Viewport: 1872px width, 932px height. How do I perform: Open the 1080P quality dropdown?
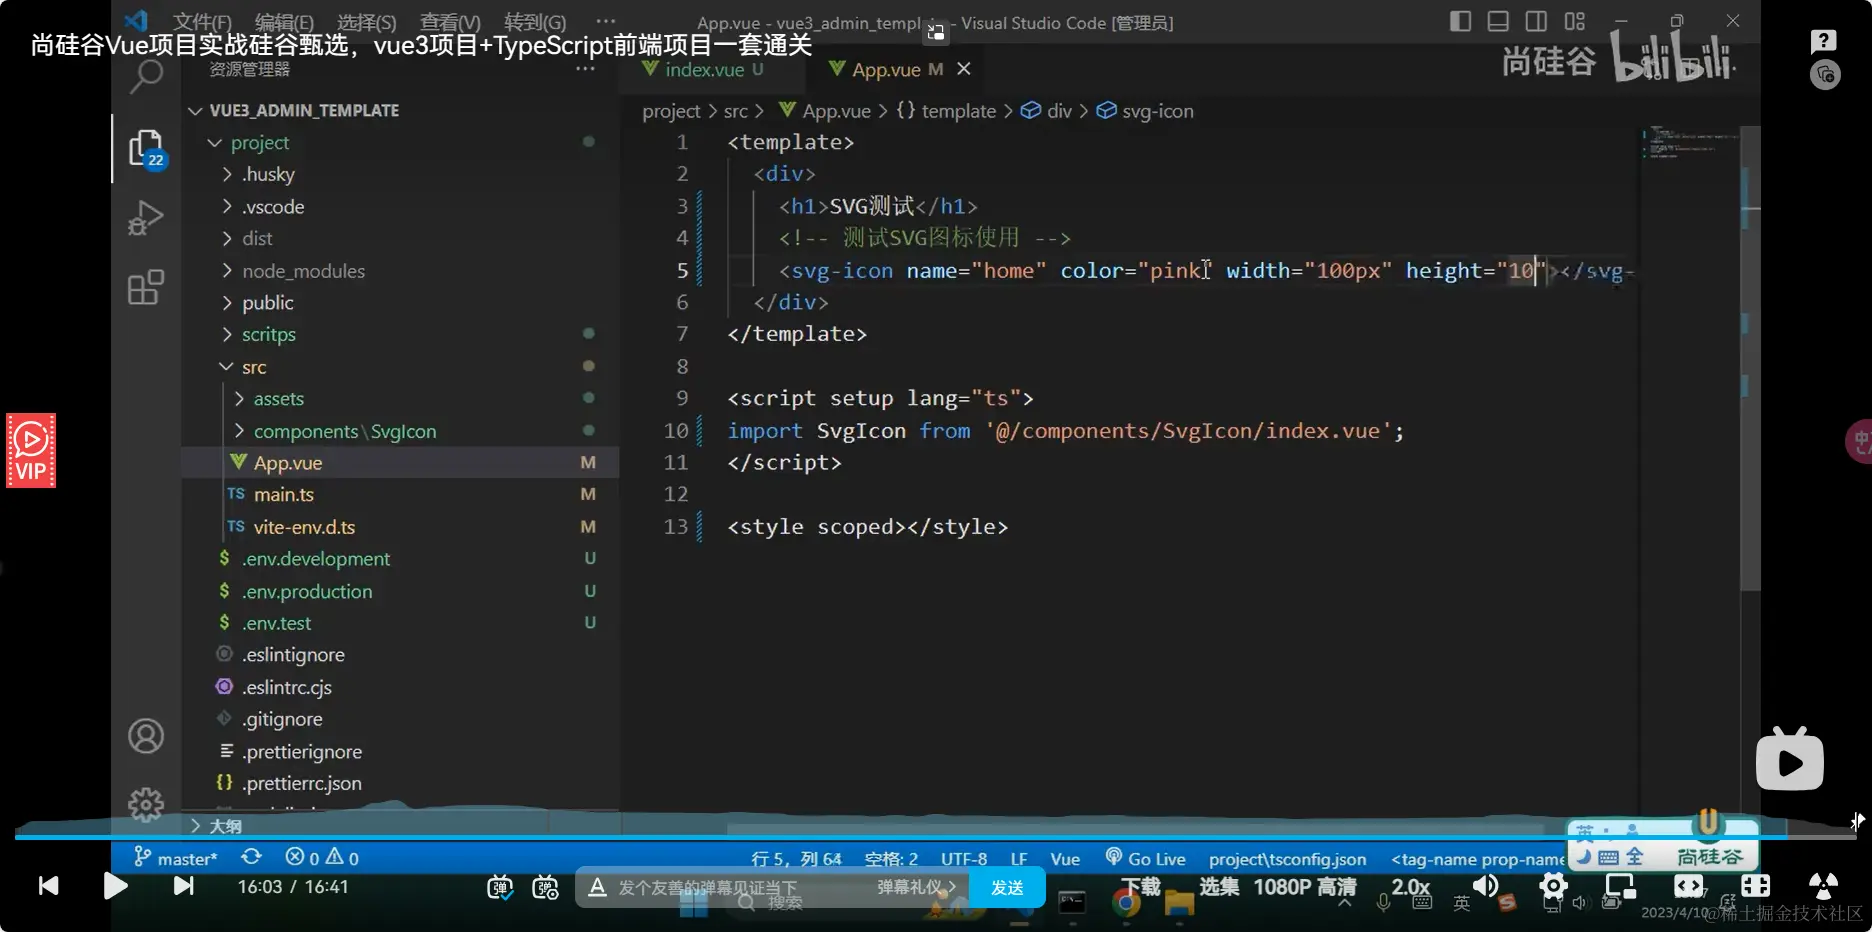1304,887
